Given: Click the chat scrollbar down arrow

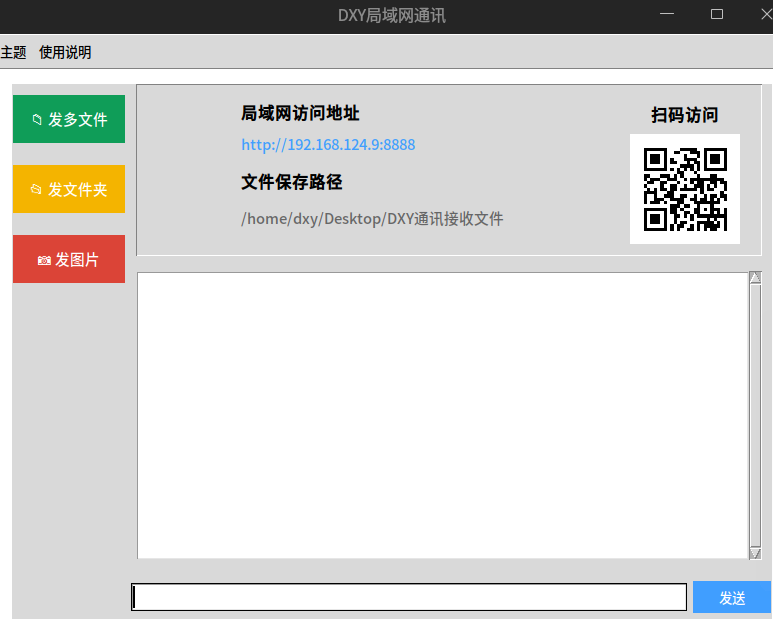Looking at the screenshot, I should [755, 553].
